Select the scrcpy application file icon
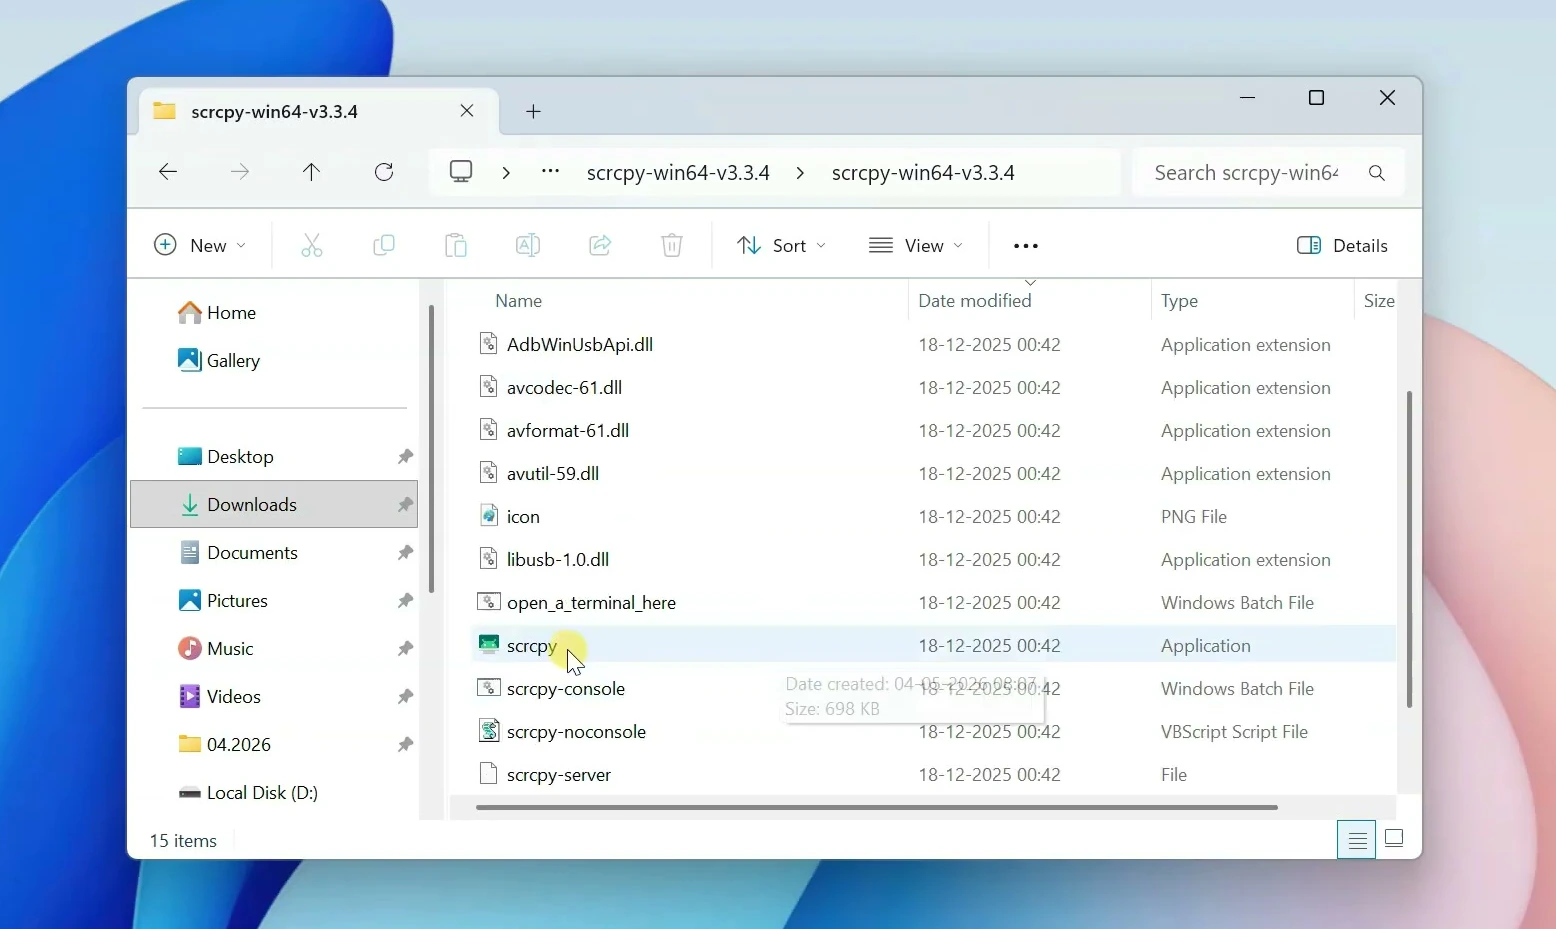The width and height of the screenshot is (1556, 929). (488, 645)
